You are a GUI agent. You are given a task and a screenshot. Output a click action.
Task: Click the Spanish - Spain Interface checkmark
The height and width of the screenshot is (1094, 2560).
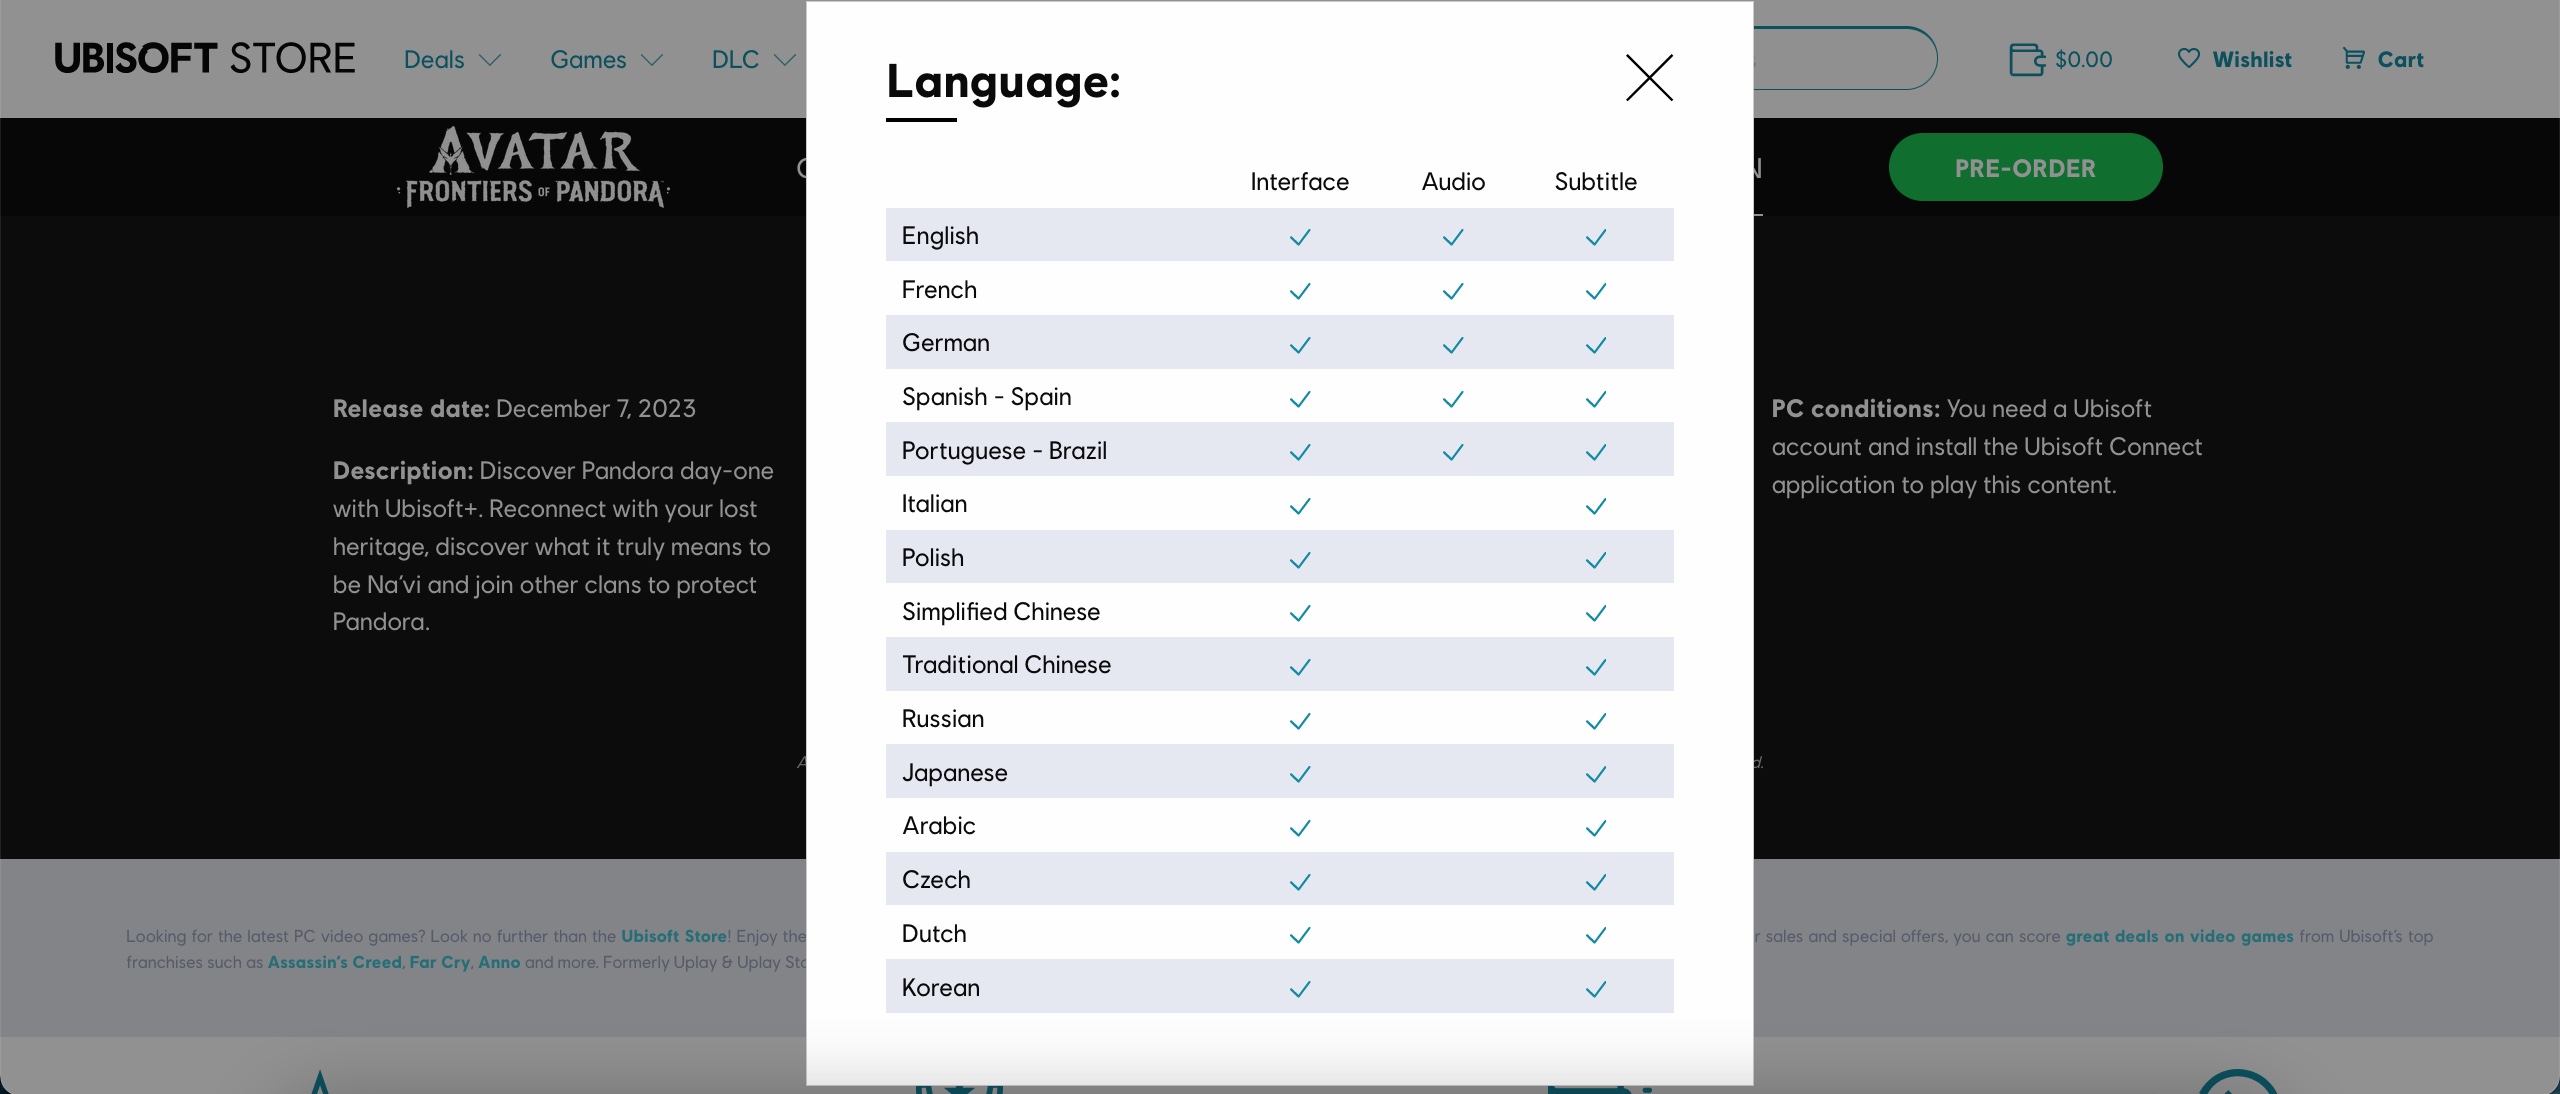pyautogui.click(x=1300, y=399)
